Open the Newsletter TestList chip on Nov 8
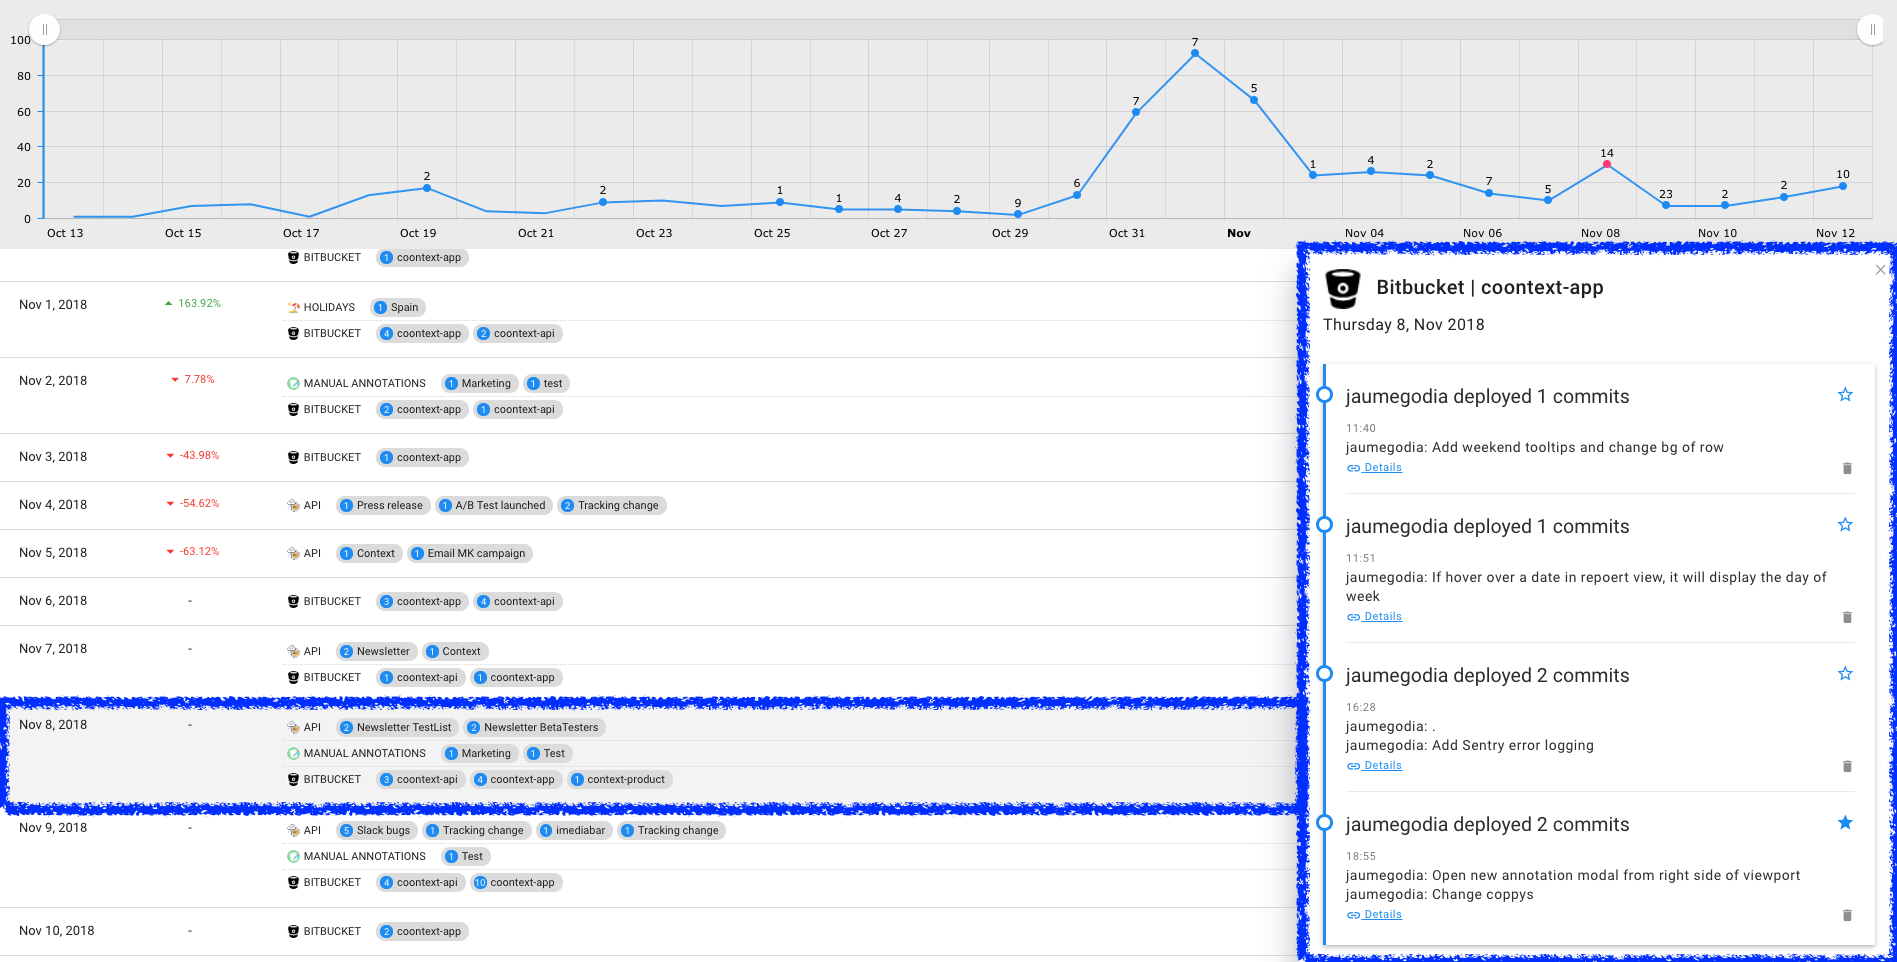This screenshot has height=962, width=1897. click(x=398, y=727)
